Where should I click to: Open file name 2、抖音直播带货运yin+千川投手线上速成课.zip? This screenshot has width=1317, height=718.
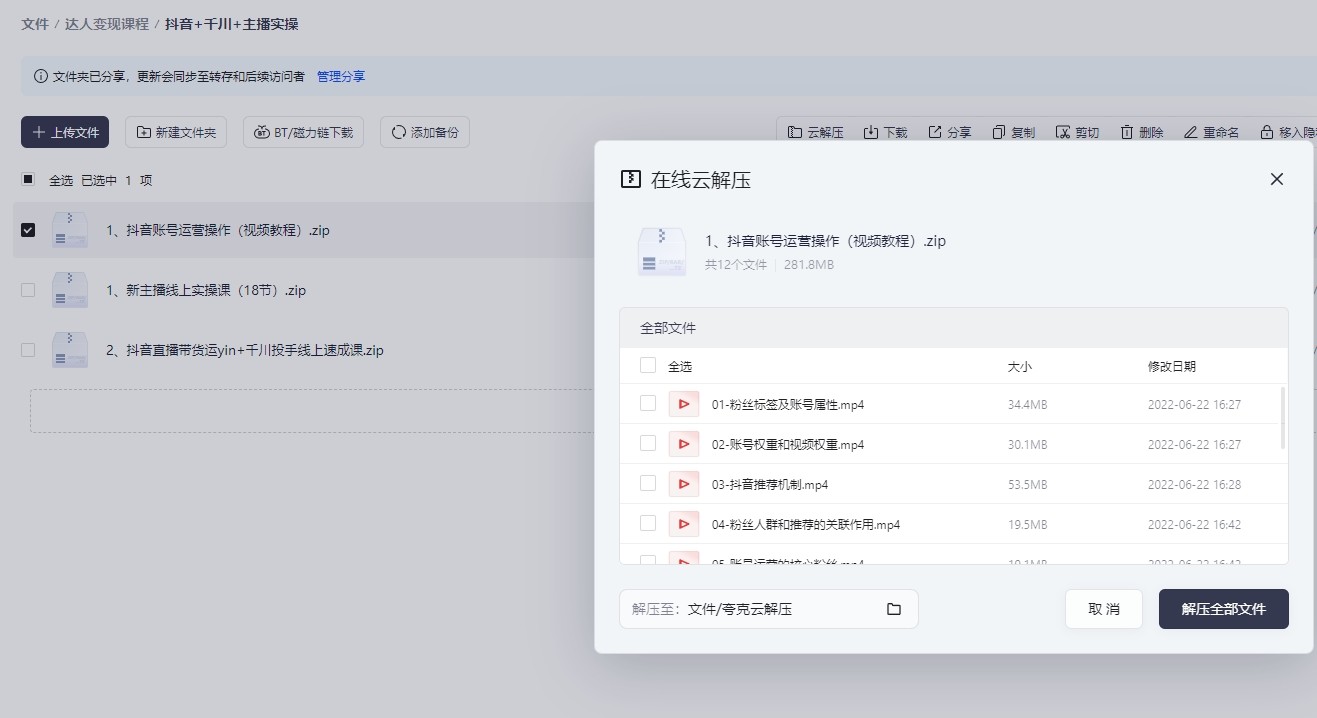pos(245,351)
